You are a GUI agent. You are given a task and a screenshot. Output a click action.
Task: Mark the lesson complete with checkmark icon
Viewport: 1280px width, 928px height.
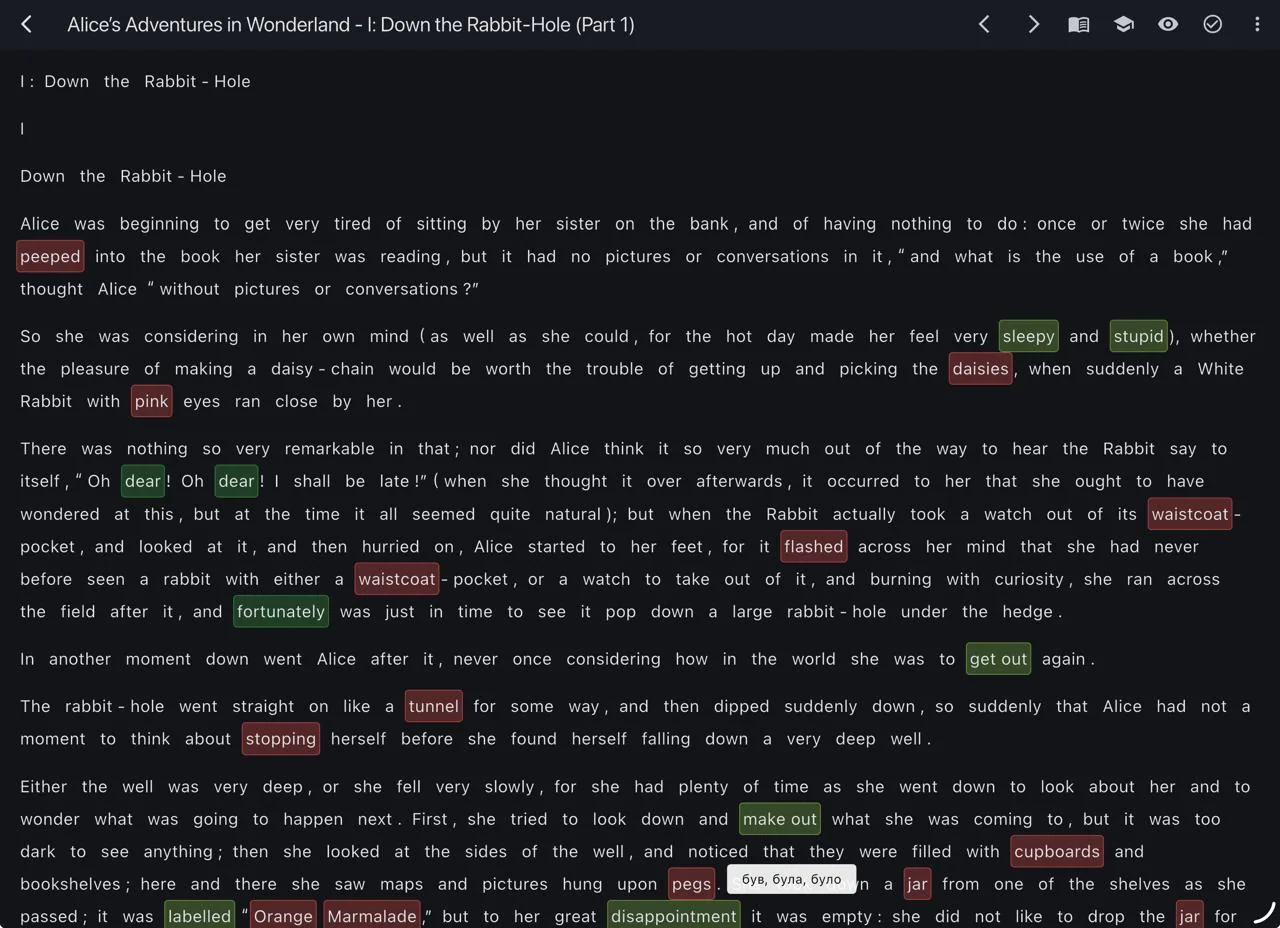tap(1213, 24)
